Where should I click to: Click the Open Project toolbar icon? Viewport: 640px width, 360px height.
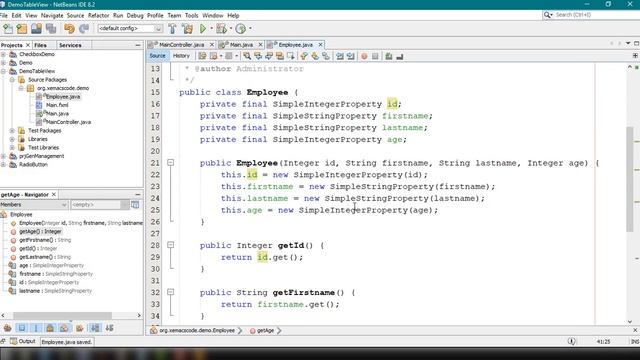36,29
